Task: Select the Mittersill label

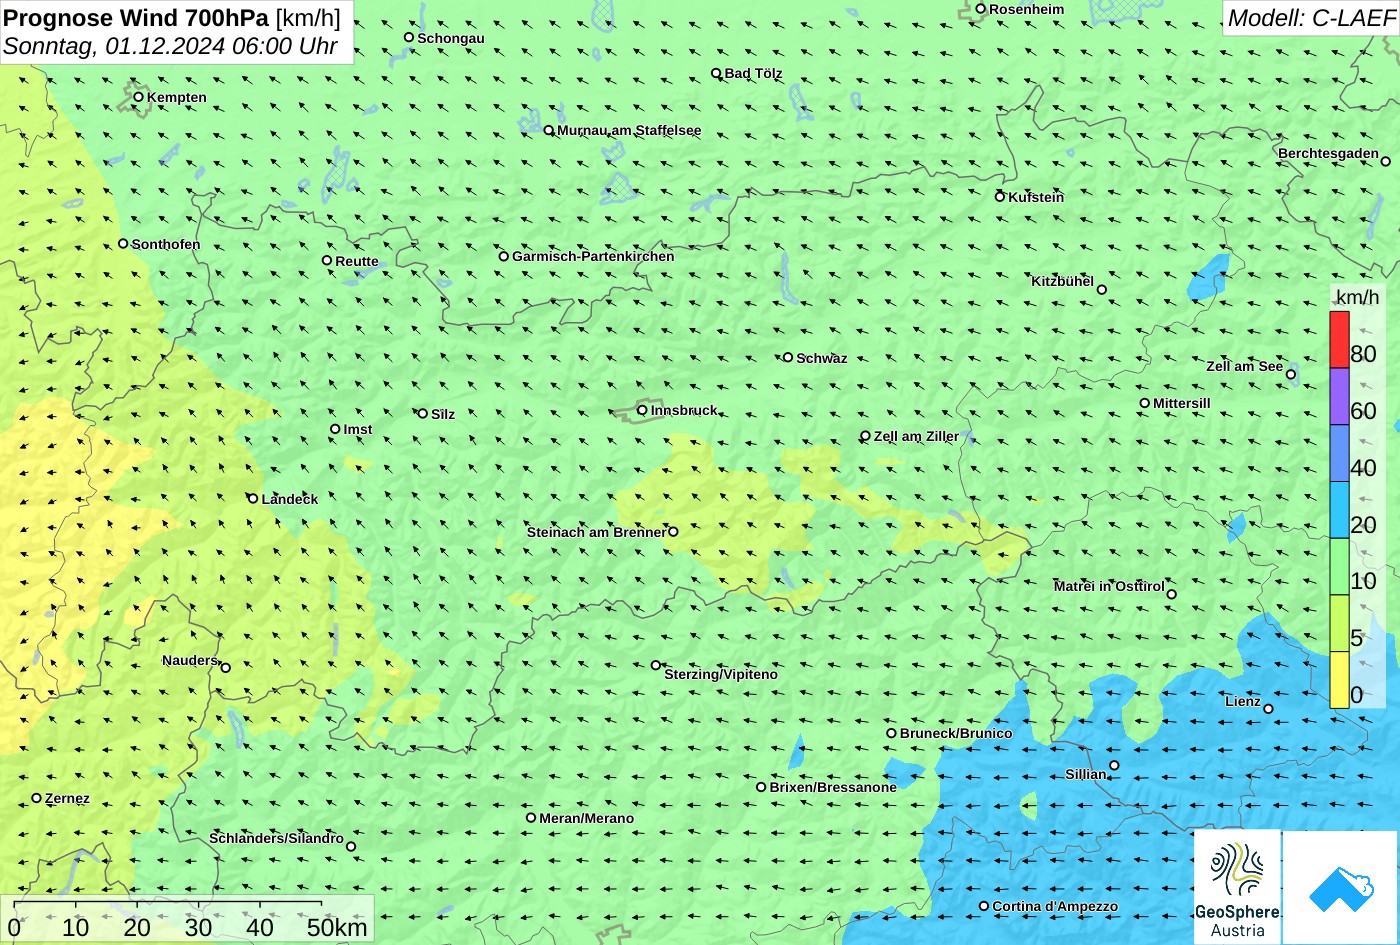Action: click(1182, 403)
